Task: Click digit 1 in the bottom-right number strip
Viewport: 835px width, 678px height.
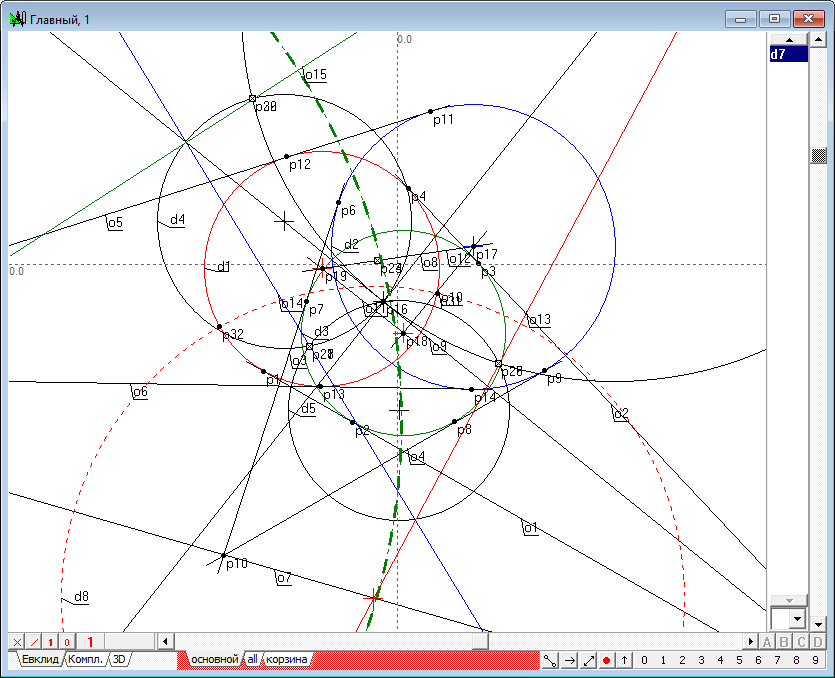Action: coord(664,660)
